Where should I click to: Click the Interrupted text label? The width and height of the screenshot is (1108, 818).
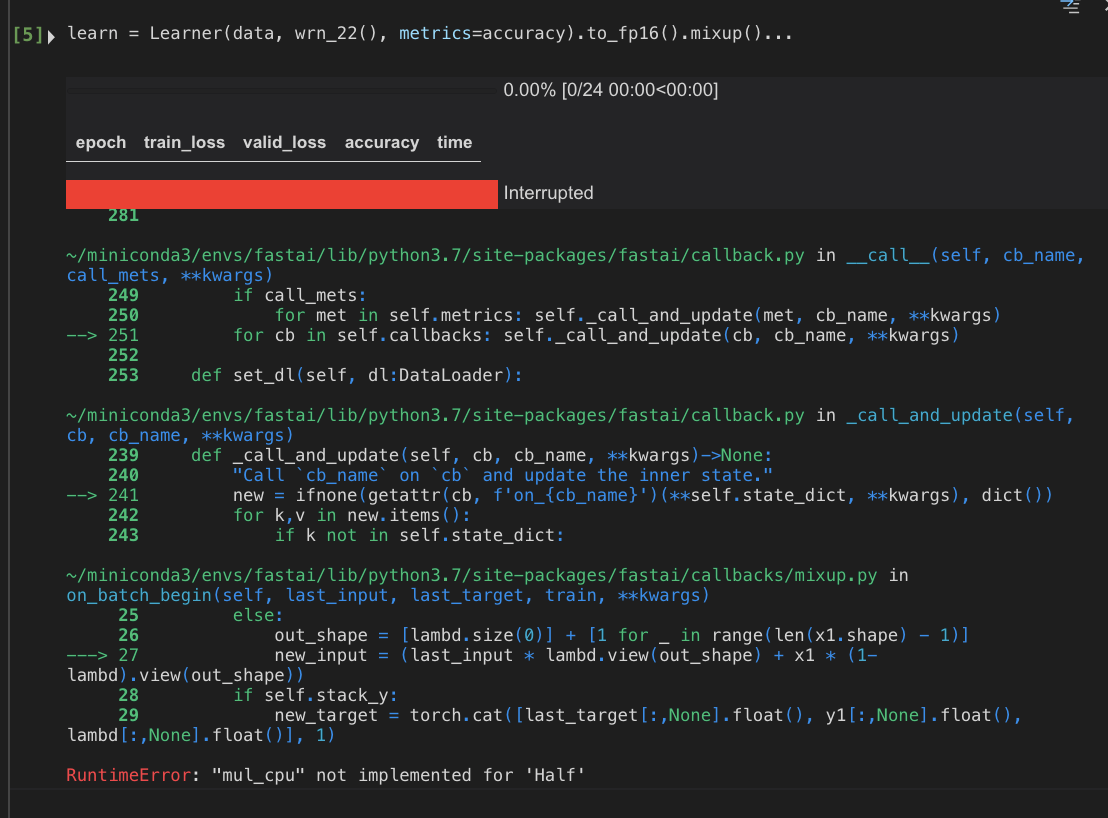548,193
